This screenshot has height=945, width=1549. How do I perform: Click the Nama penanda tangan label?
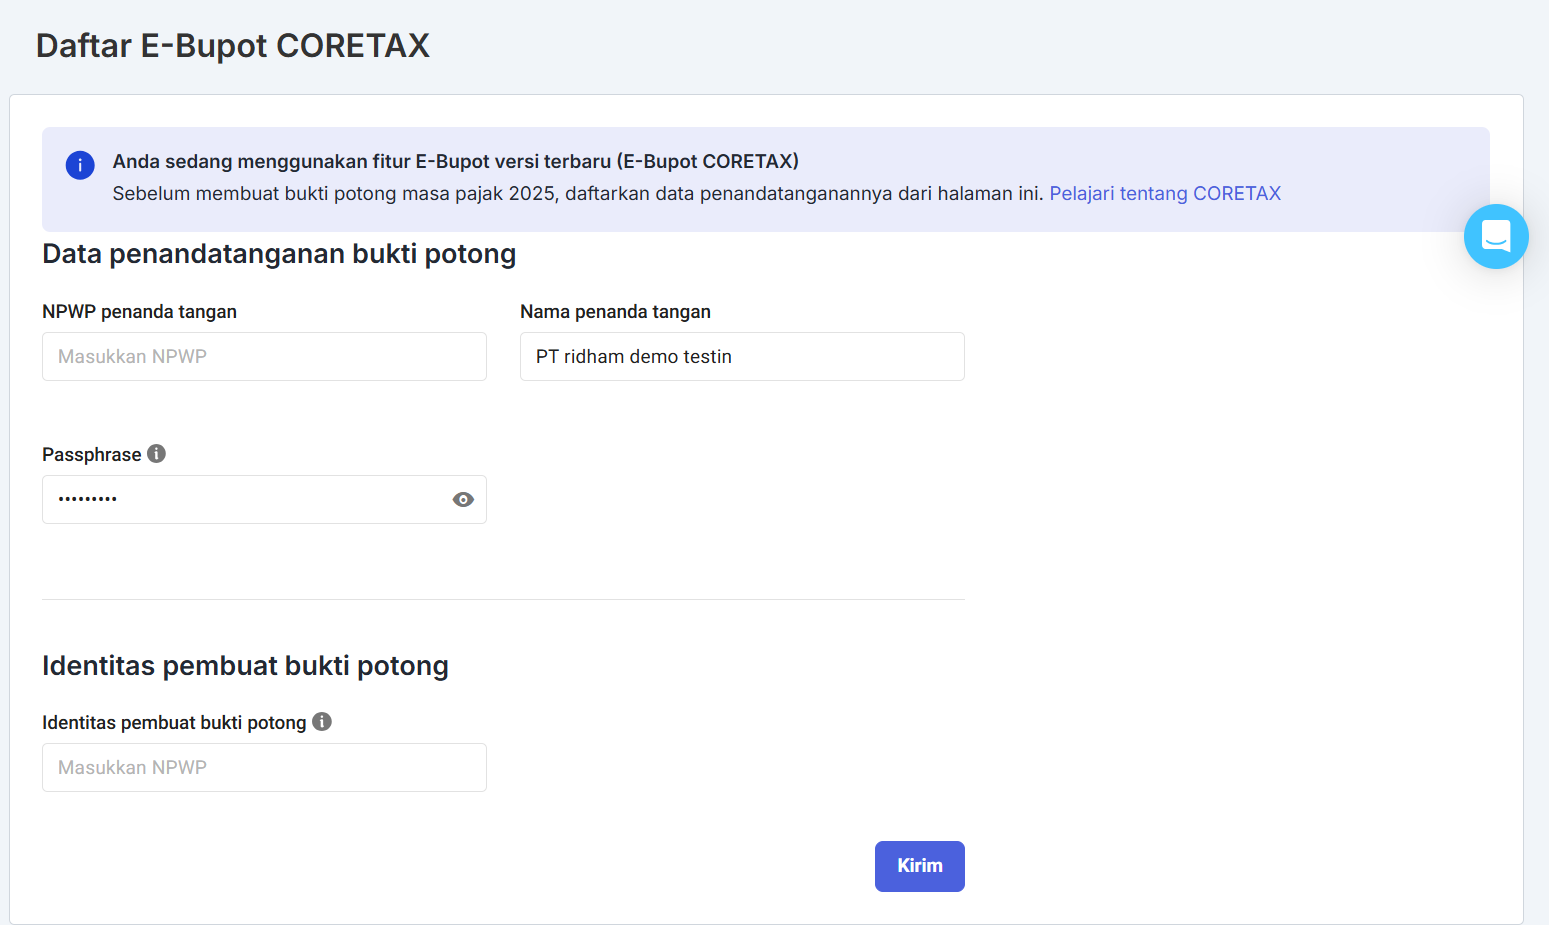point(615,311)
